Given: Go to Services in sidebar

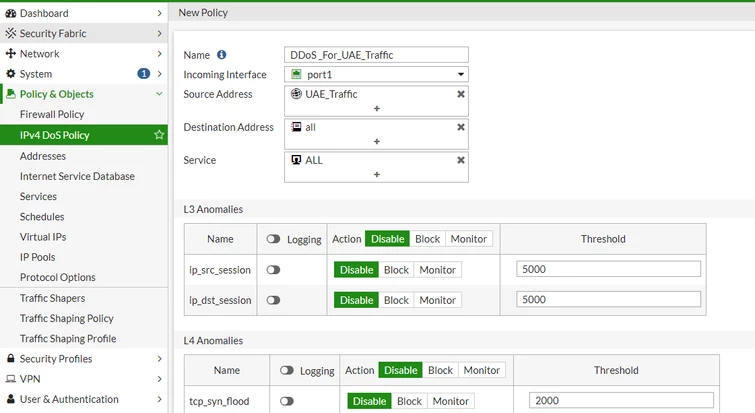Looking at the screenshot, I should point(38,196).
